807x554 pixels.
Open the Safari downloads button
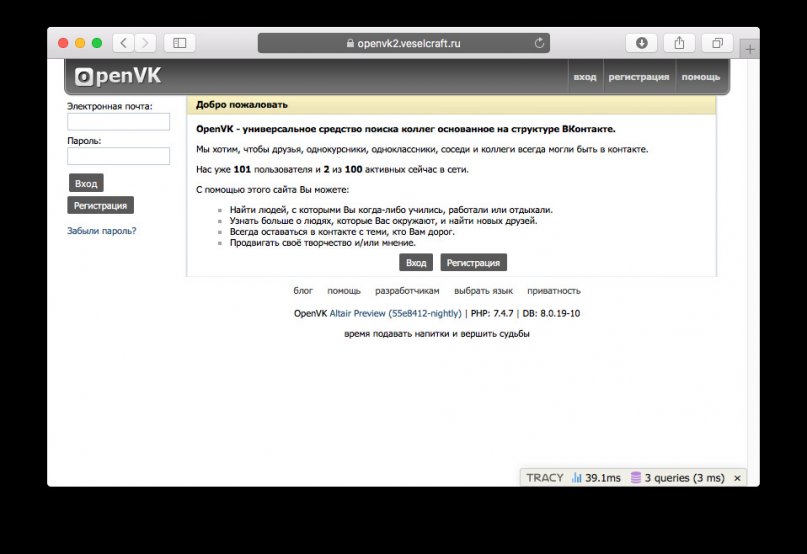point(641,43)
